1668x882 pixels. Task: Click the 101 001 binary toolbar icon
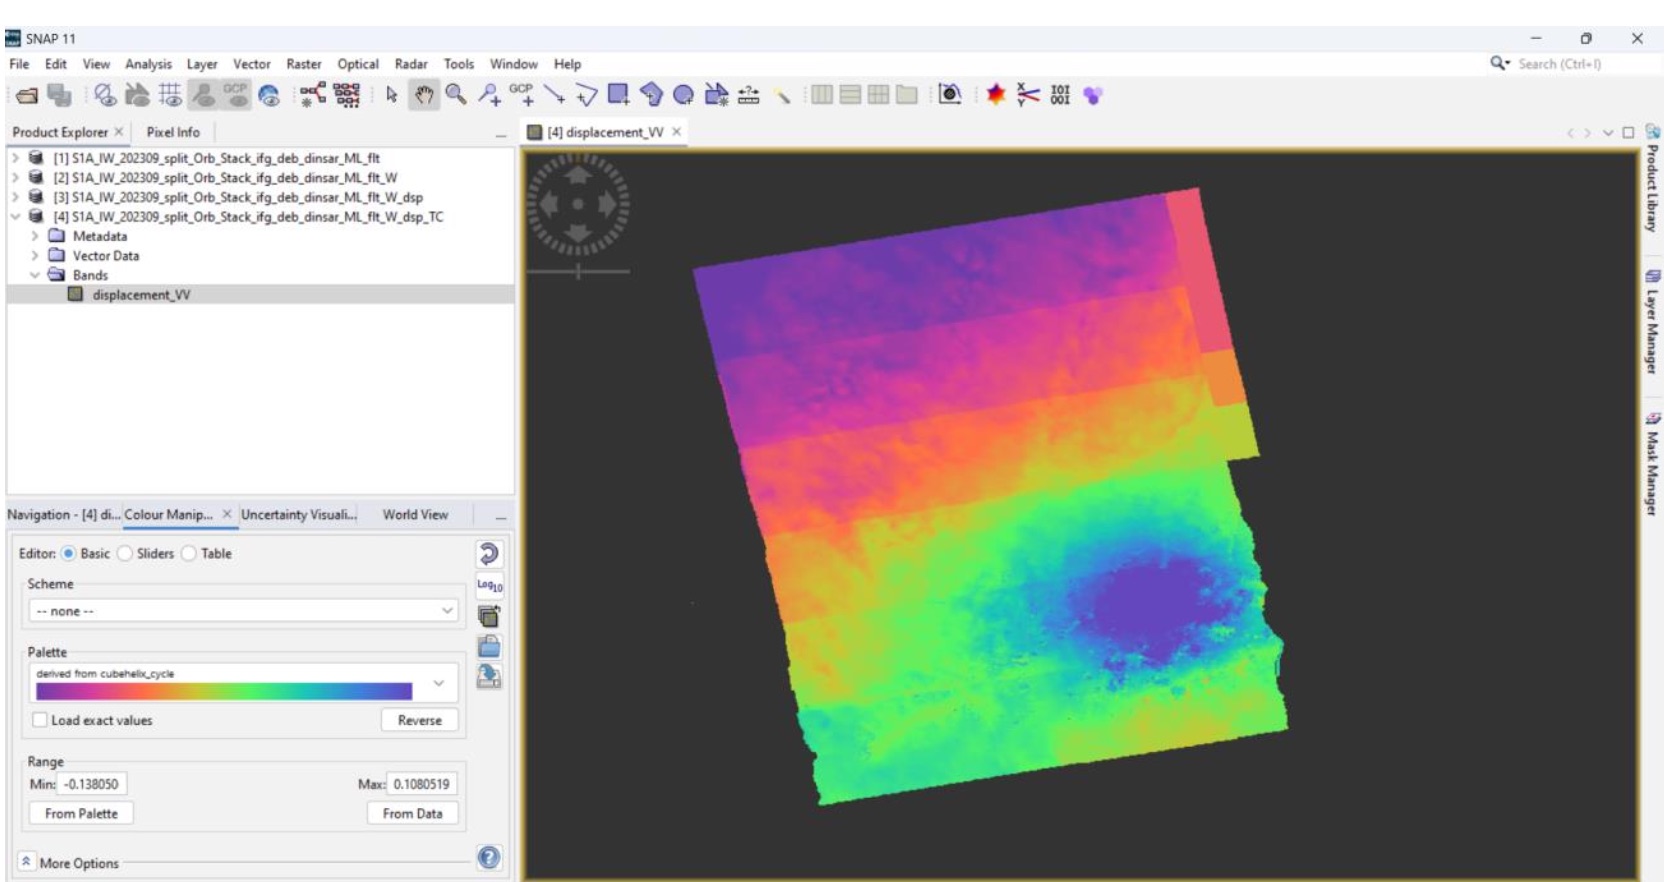[x=1060, y=95]
